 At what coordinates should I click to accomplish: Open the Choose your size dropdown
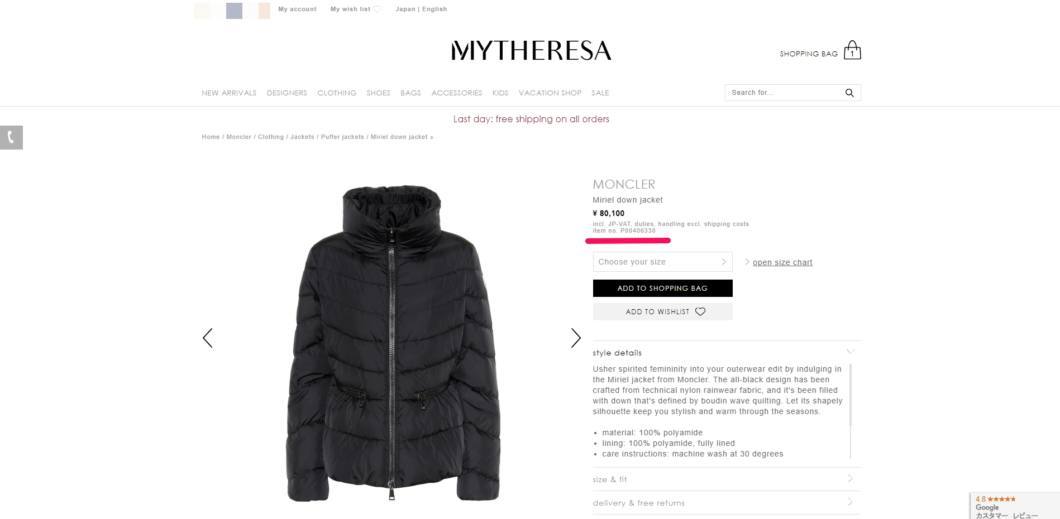coord(662,262)
